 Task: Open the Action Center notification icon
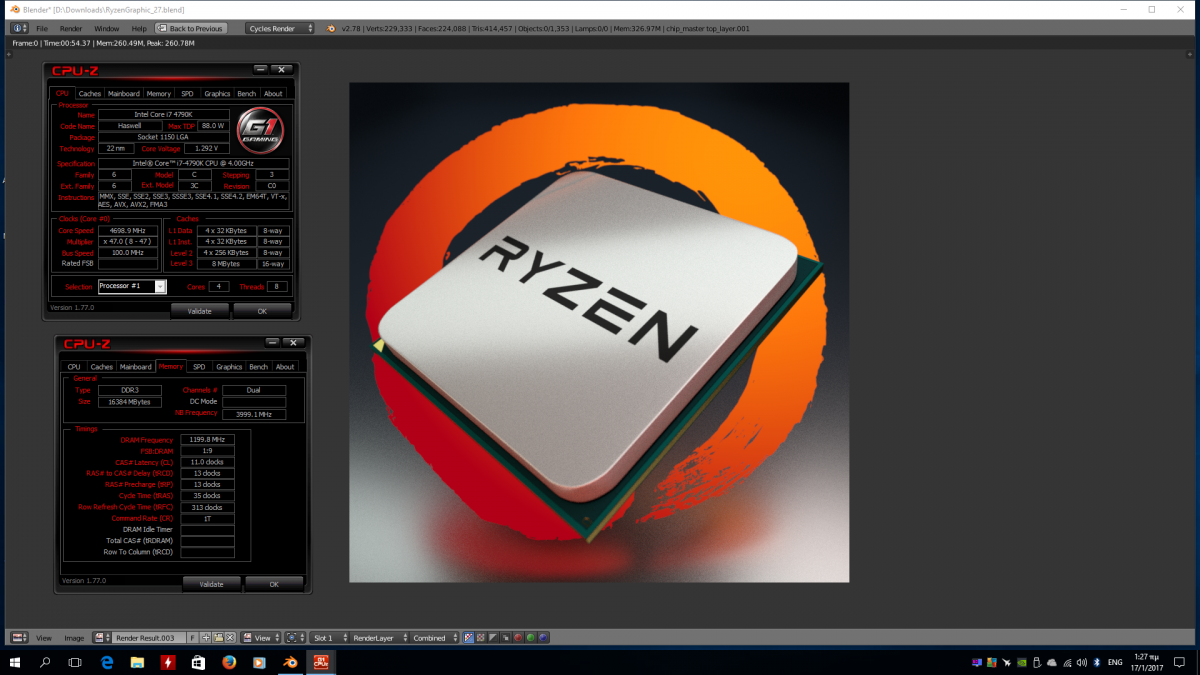1179,662
